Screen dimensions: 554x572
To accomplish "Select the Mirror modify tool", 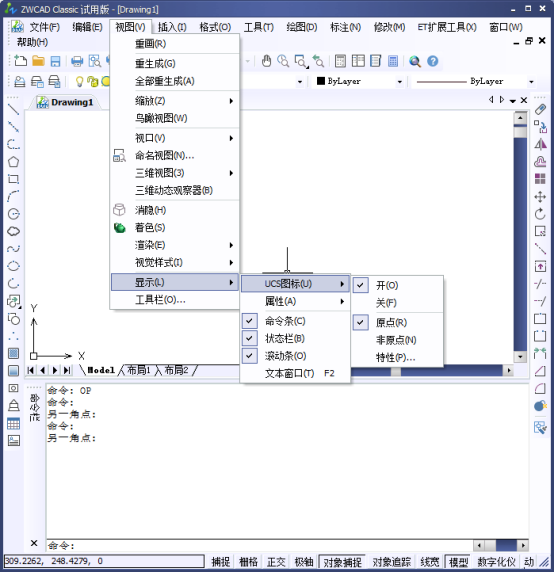I will tap(540, 144).
